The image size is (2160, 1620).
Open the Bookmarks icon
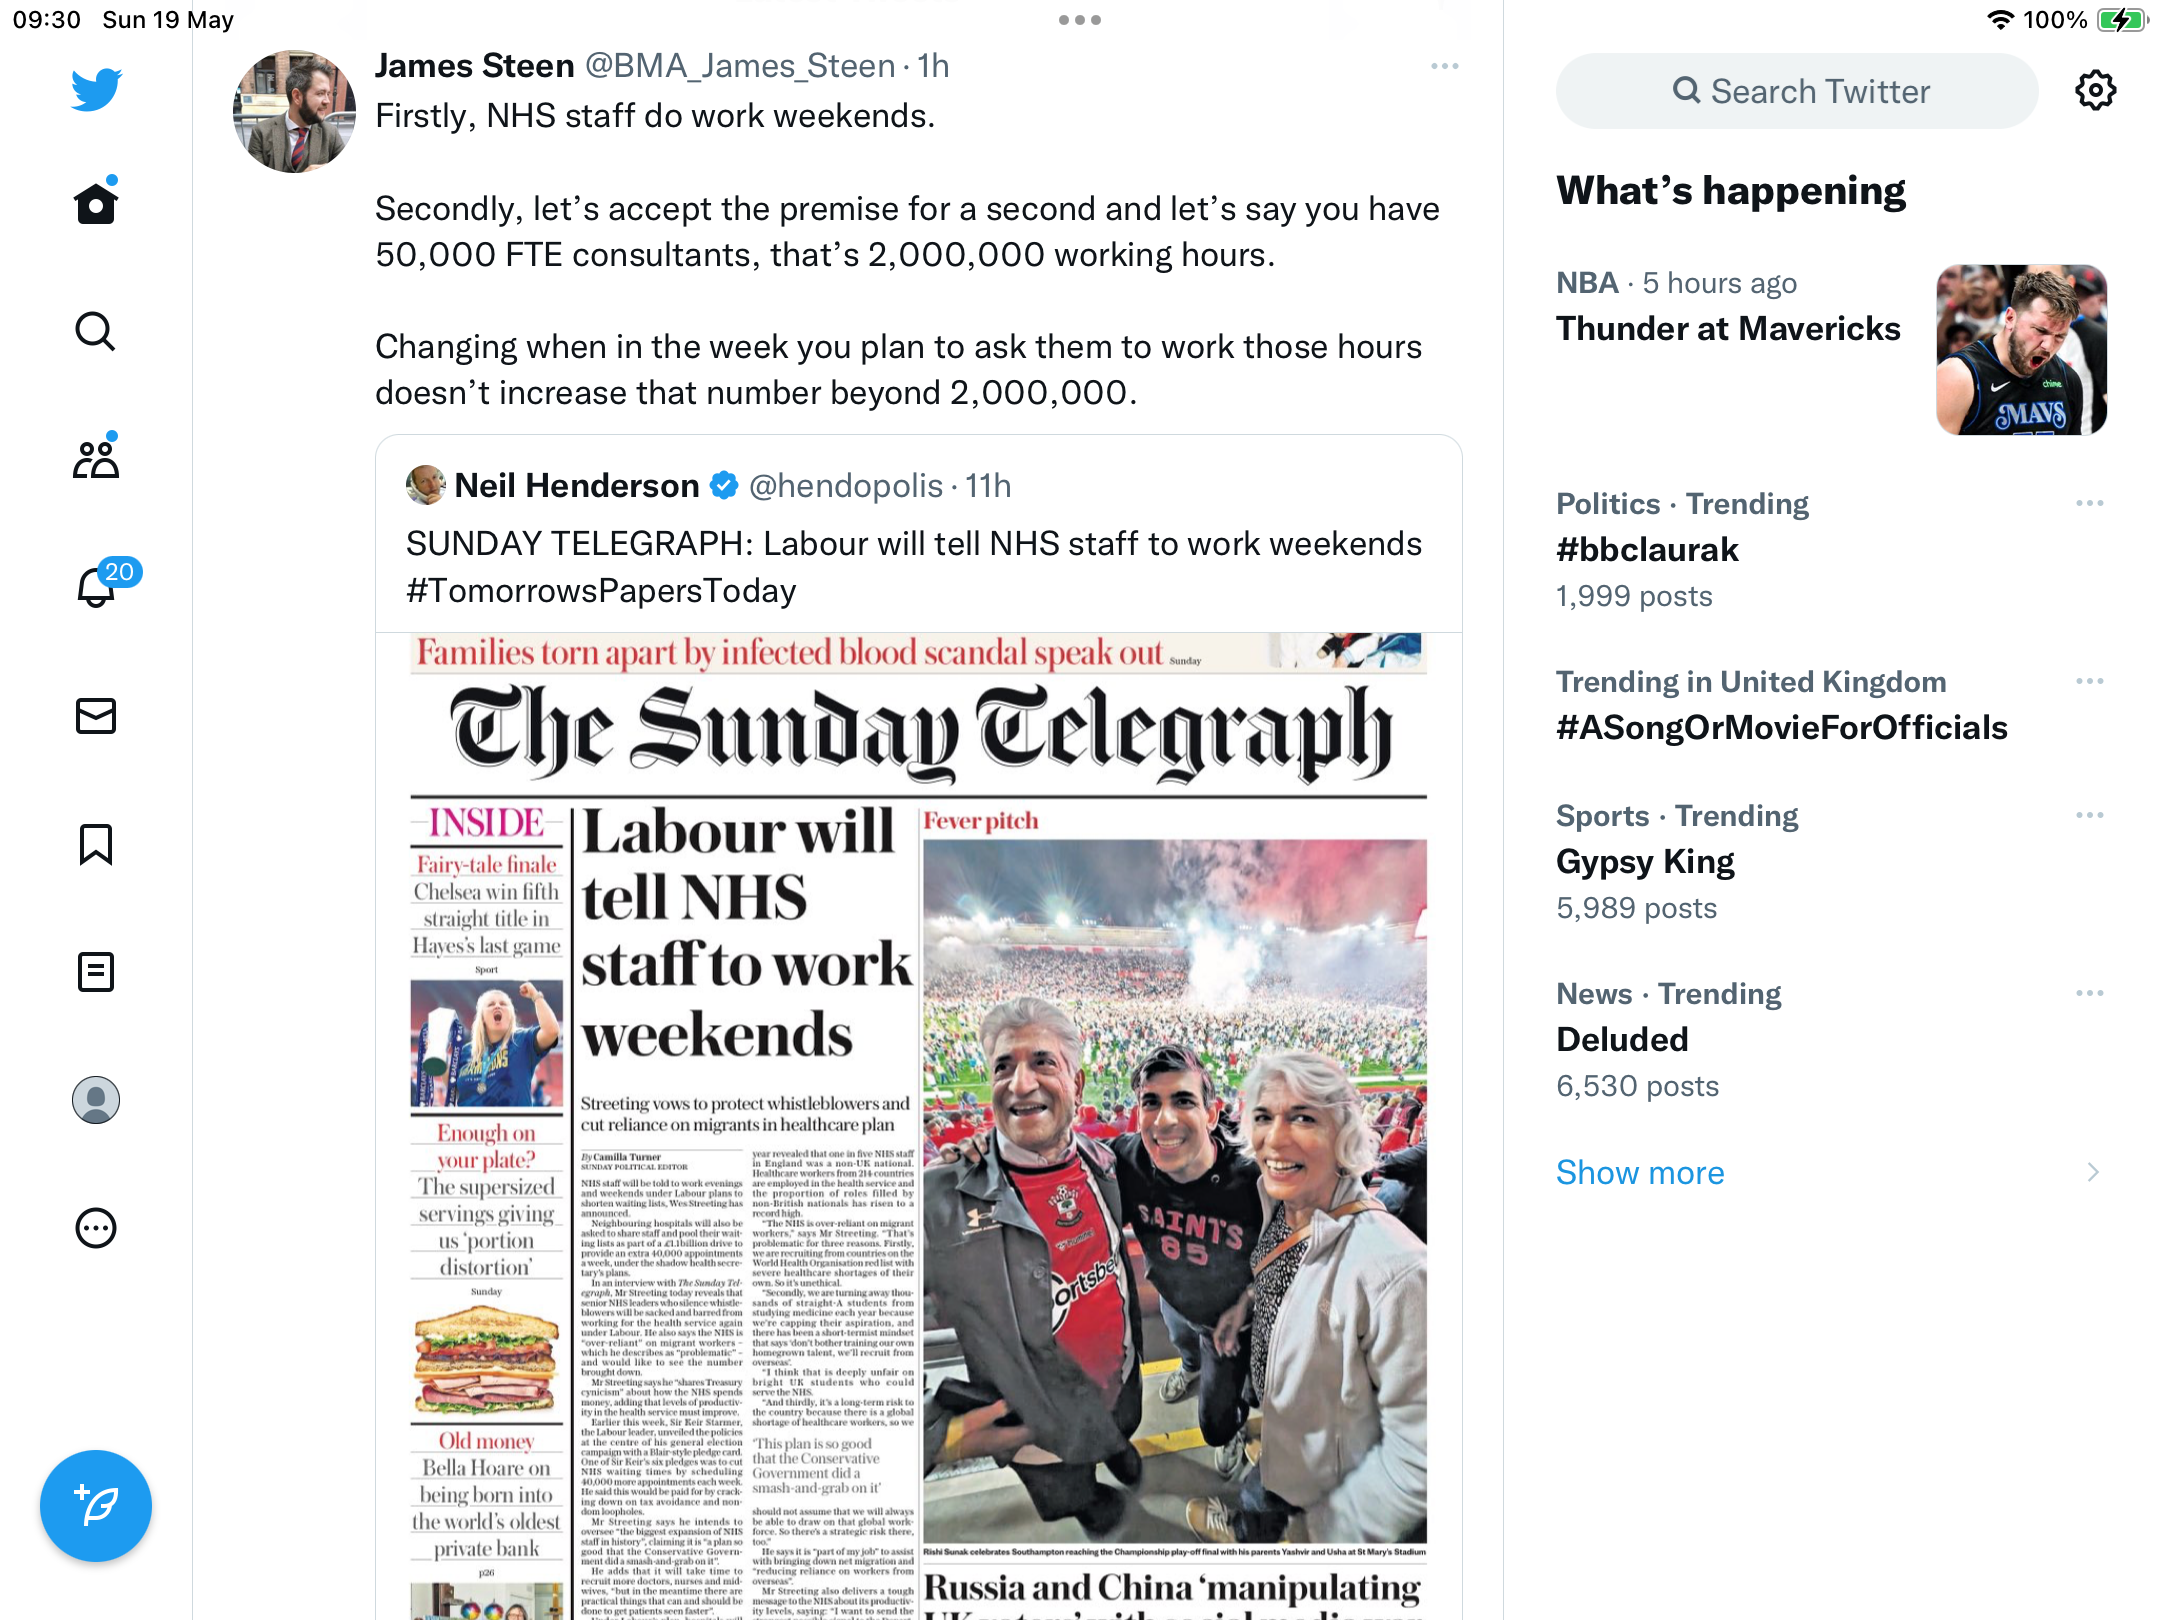tap(96, 844)
